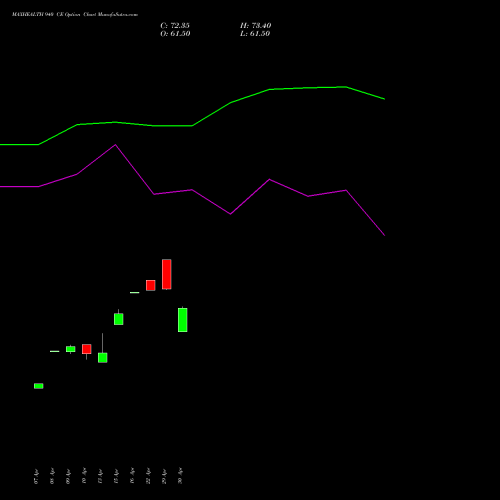Click the flat doji candle for 16 Apr

pos(135,293)
